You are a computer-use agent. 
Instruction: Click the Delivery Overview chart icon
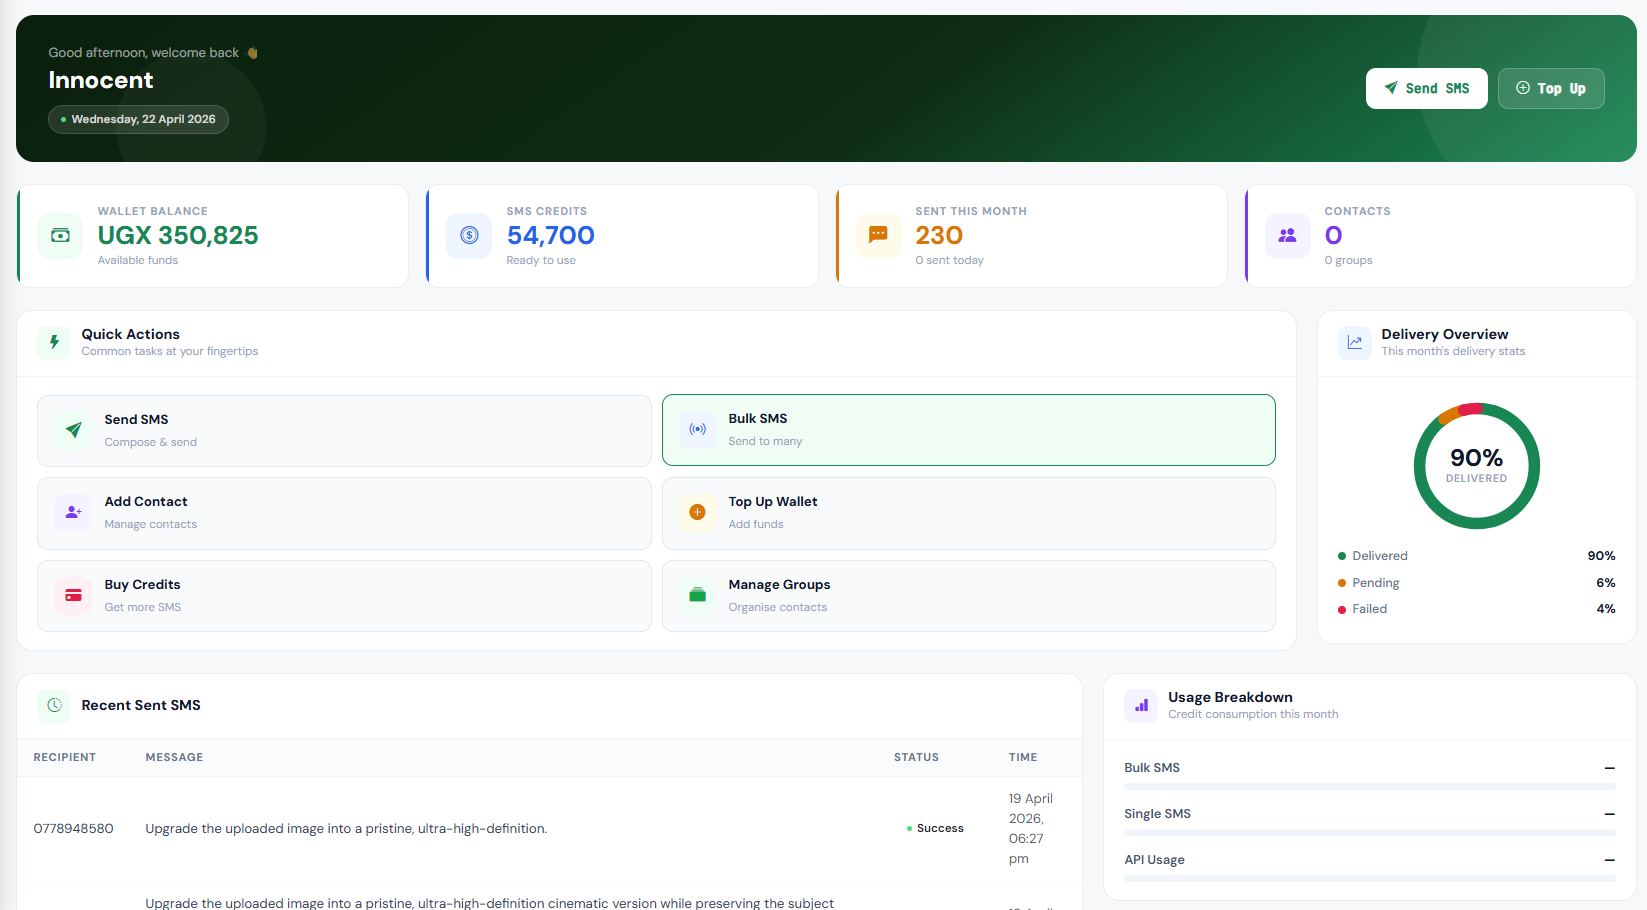(1355, 342)
